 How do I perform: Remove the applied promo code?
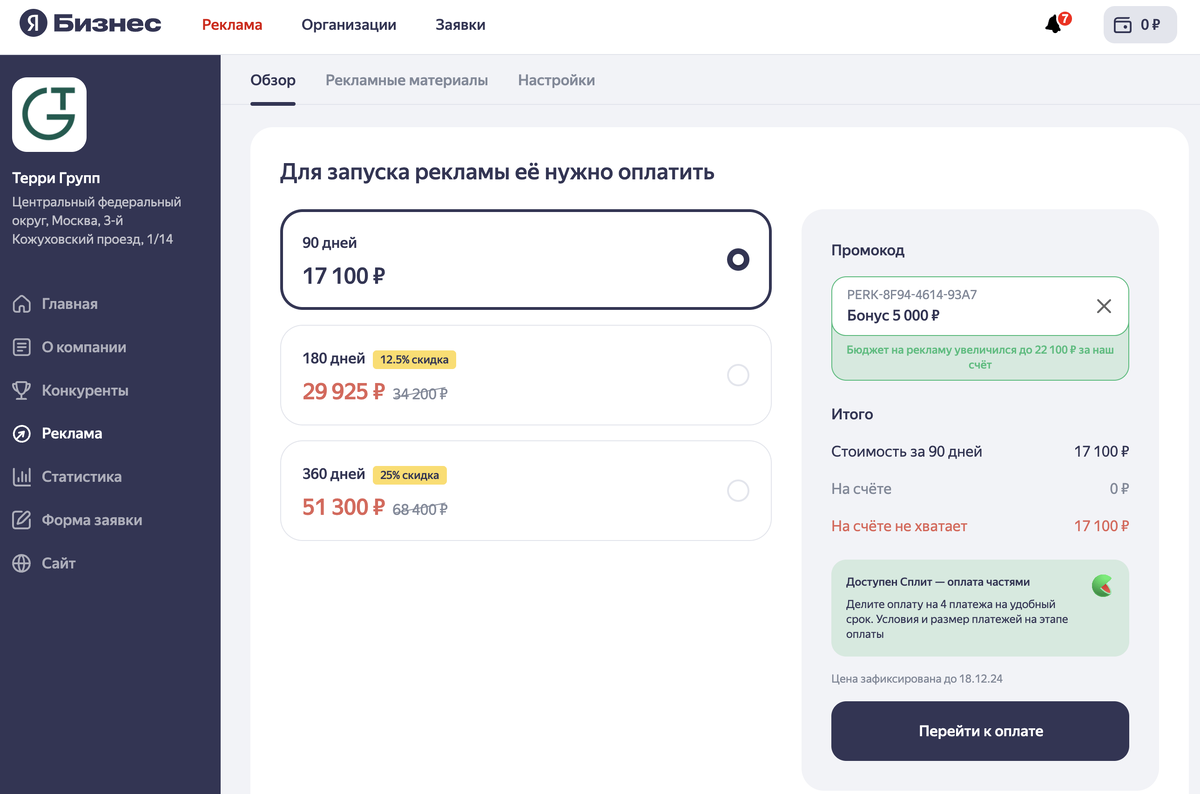(x=1104, y=306)
